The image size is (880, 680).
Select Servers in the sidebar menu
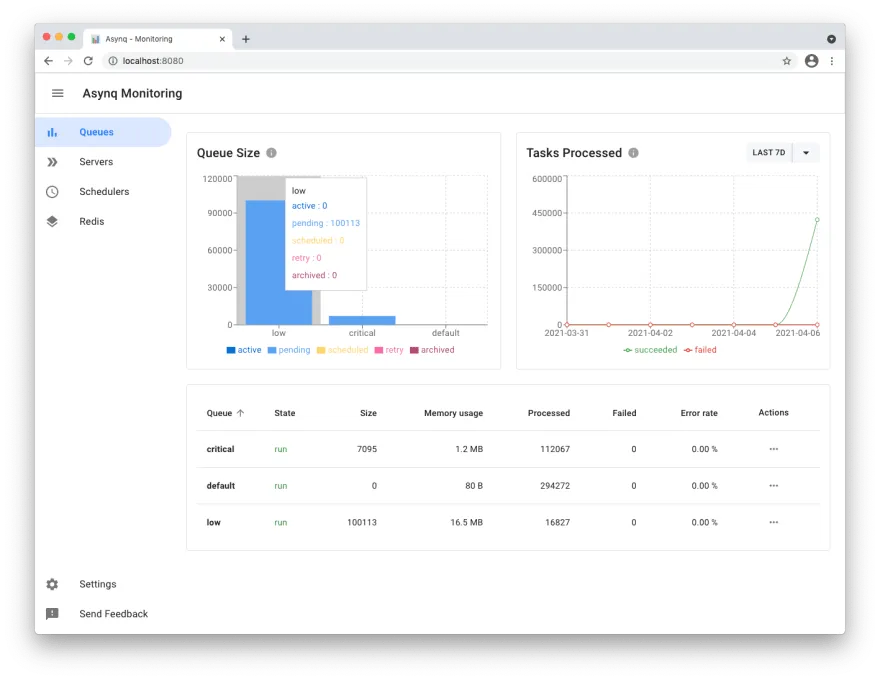[x=98, y=161]
